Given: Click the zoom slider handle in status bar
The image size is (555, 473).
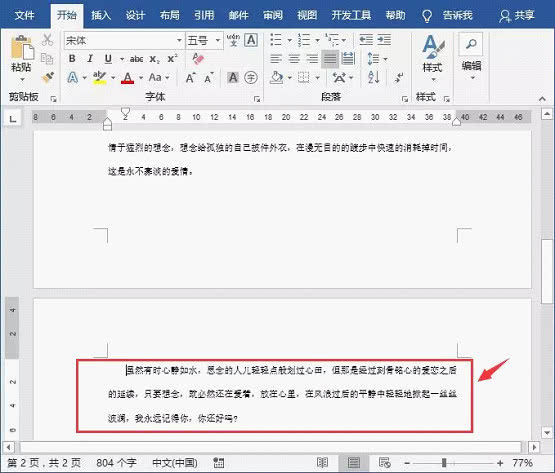Looking at the screenshot, I should point(444,462).
